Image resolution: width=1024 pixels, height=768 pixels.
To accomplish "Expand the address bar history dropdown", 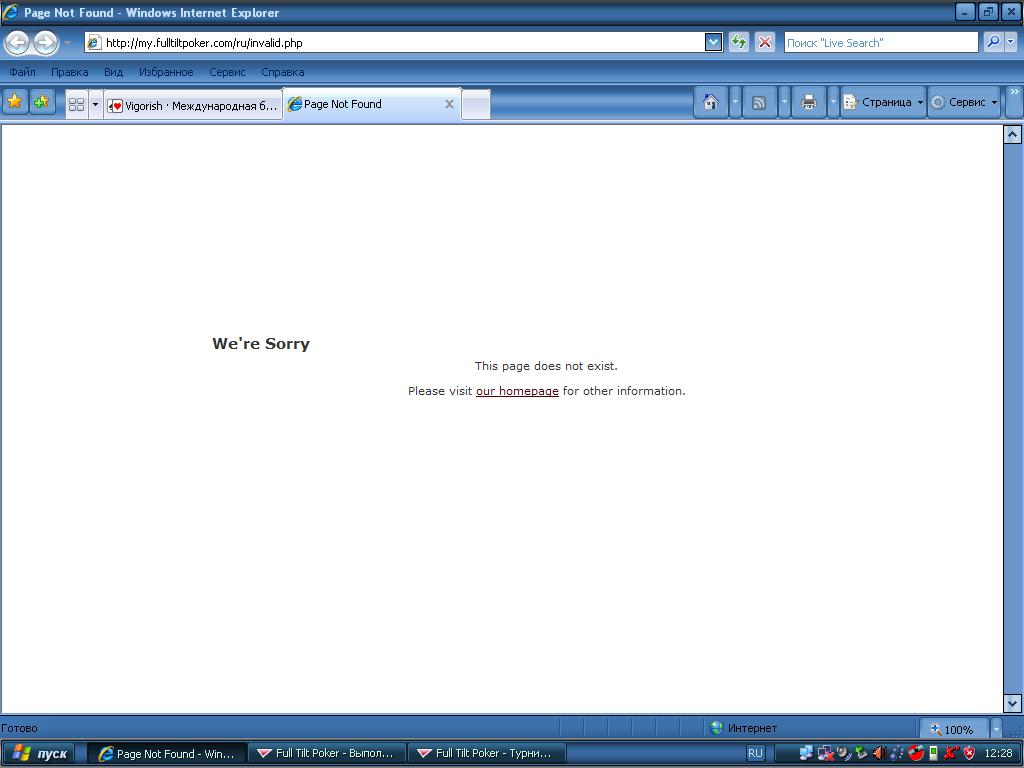I will pos(713,42).
